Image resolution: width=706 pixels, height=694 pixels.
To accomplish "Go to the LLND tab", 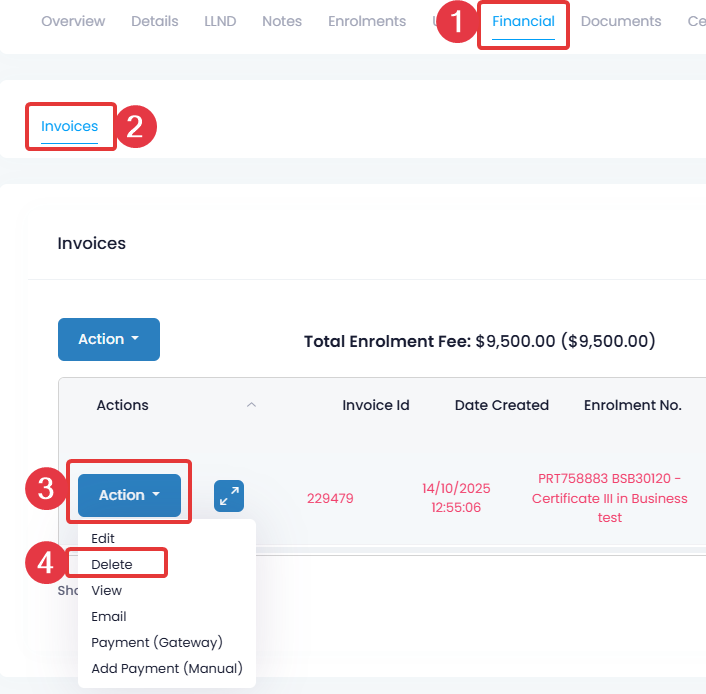I will [x=220, y=21].
